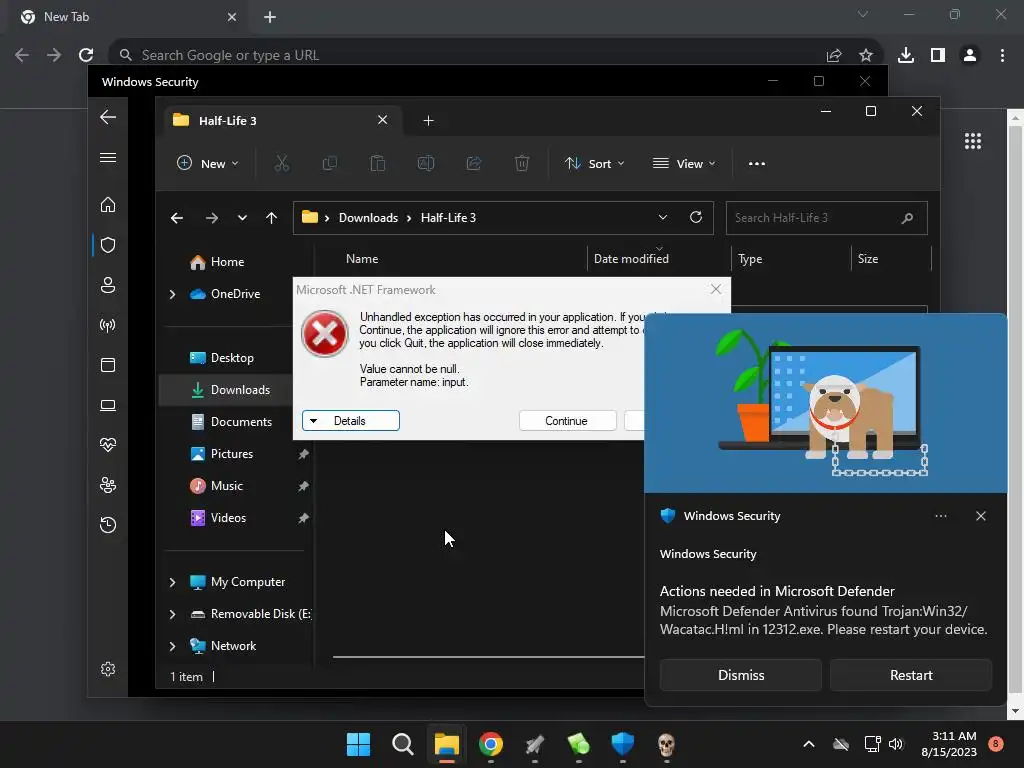Open Windows Security shield on taskbar
Viewport: 1024px width, 768px height.
point(622,744)
